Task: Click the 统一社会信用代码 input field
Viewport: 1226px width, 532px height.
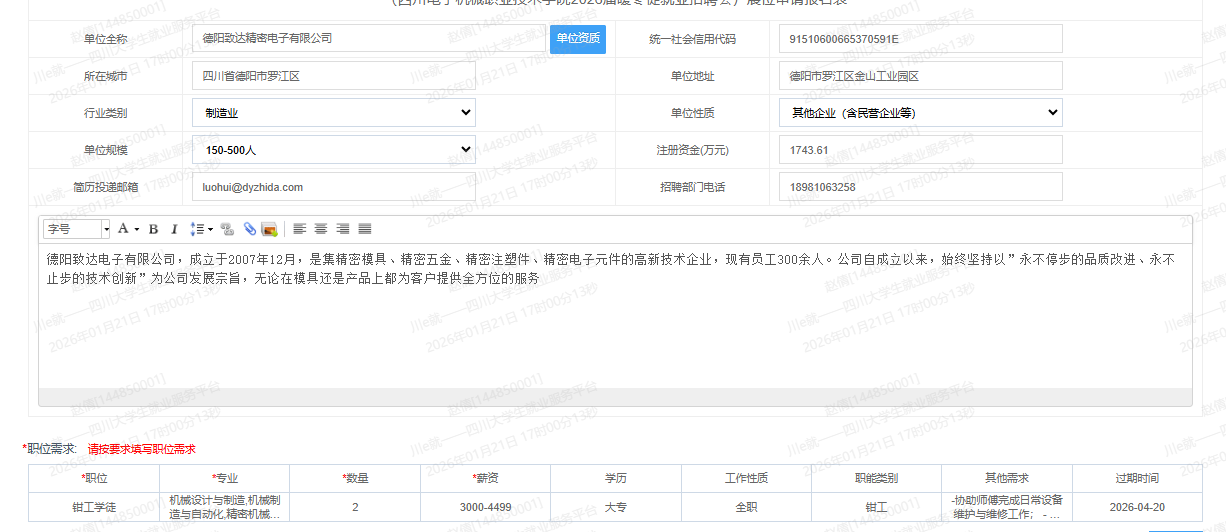Action: [x=921, y=38]
